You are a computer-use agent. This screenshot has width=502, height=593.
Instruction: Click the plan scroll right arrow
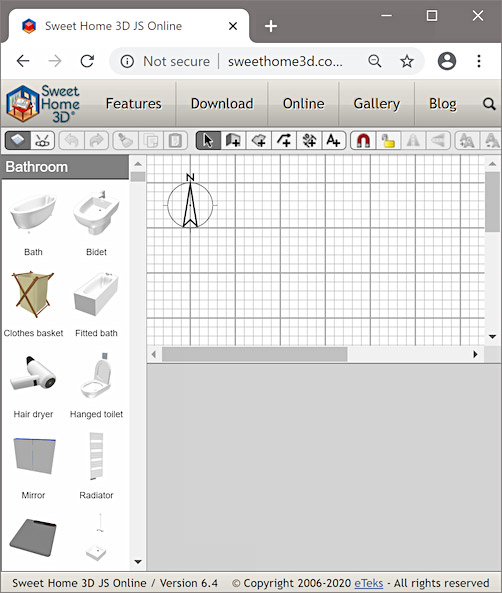click(x=475, y=354)
